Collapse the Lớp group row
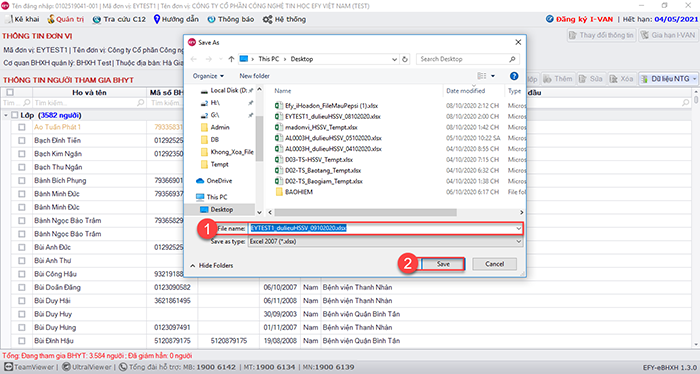The image size is (700, 374). click(6, 115)
